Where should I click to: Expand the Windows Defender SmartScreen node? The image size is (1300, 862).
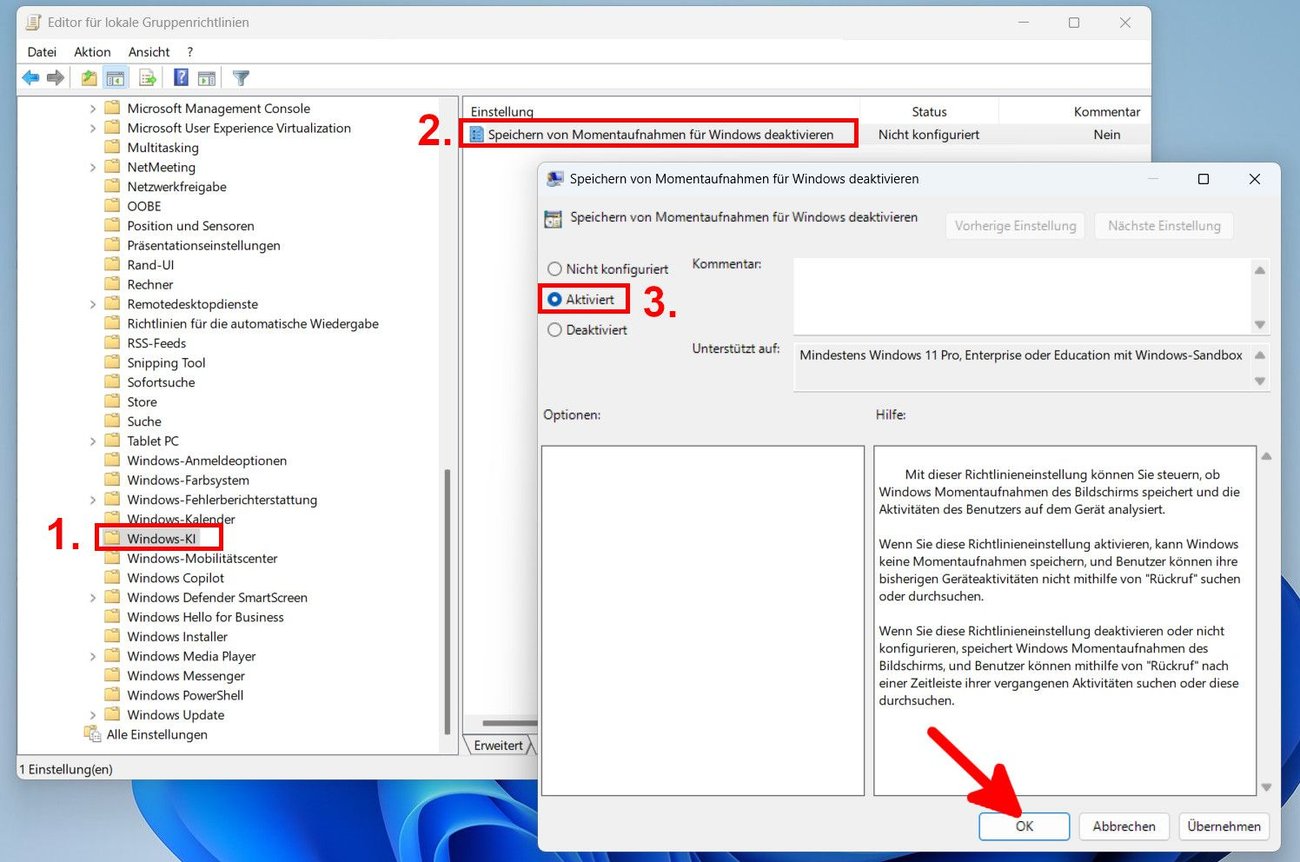pos(93,597)
